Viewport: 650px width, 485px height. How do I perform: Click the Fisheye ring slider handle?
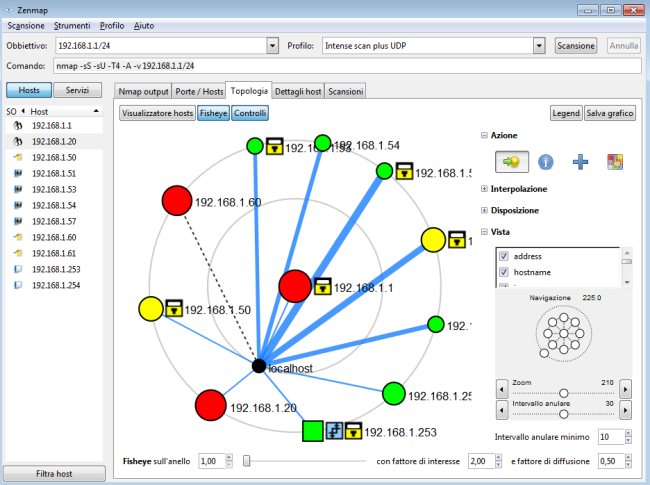pos(247,461)
